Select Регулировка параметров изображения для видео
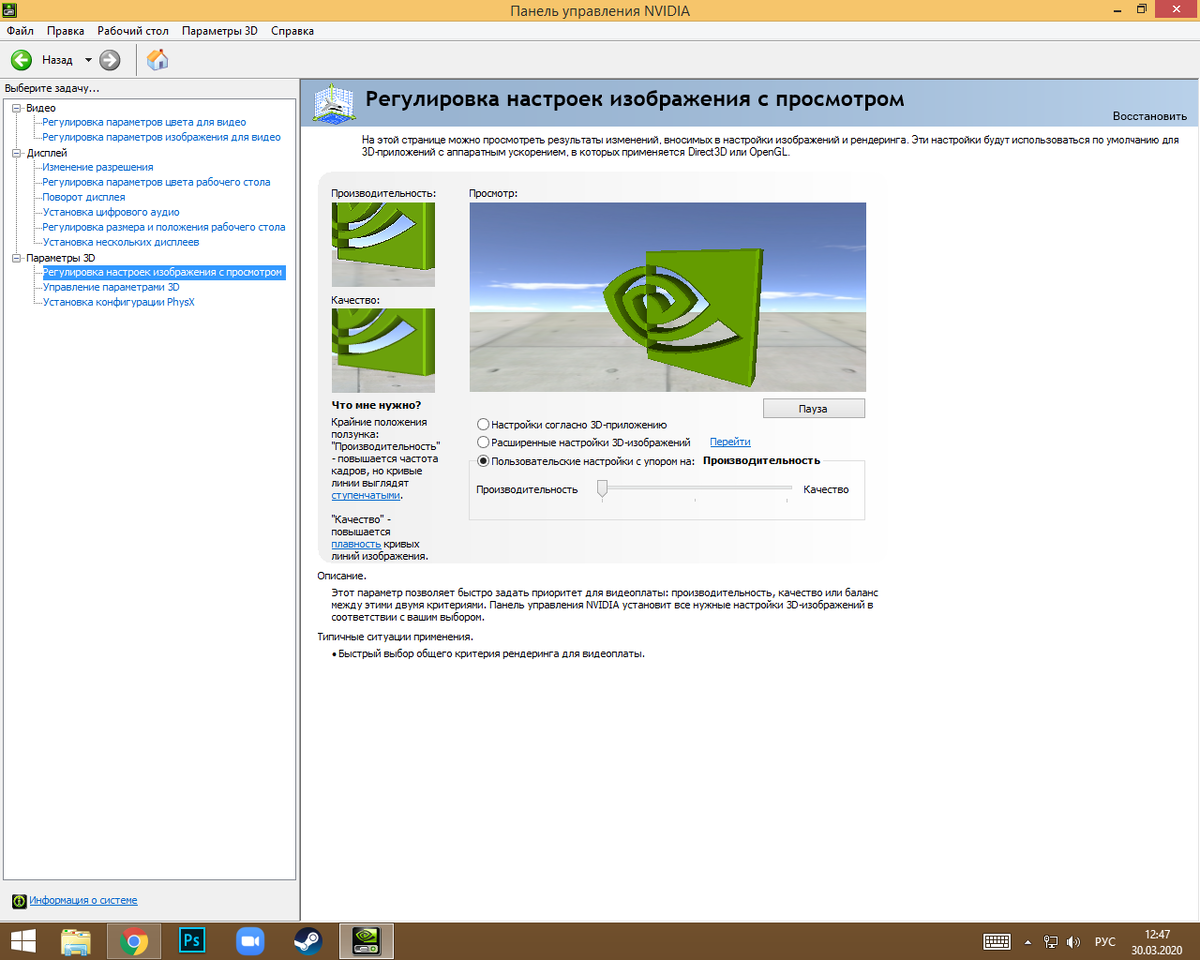Viewport: 1200px width, 960px height. (x=162, y=137)
